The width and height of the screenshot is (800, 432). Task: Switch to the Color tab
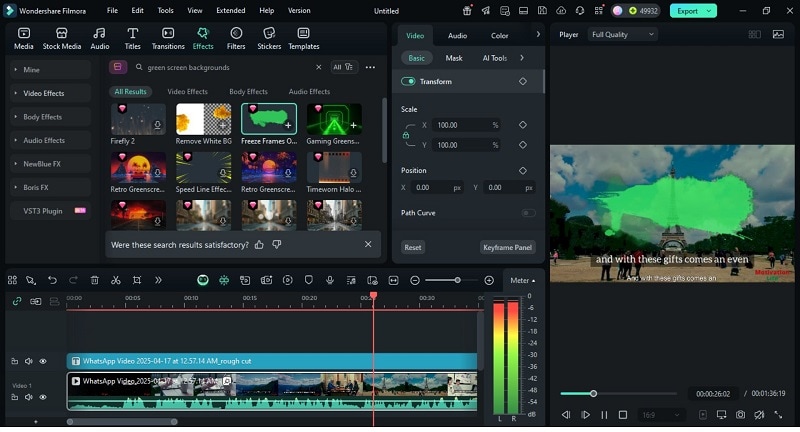pyautogui.click(x=499, y=35)
